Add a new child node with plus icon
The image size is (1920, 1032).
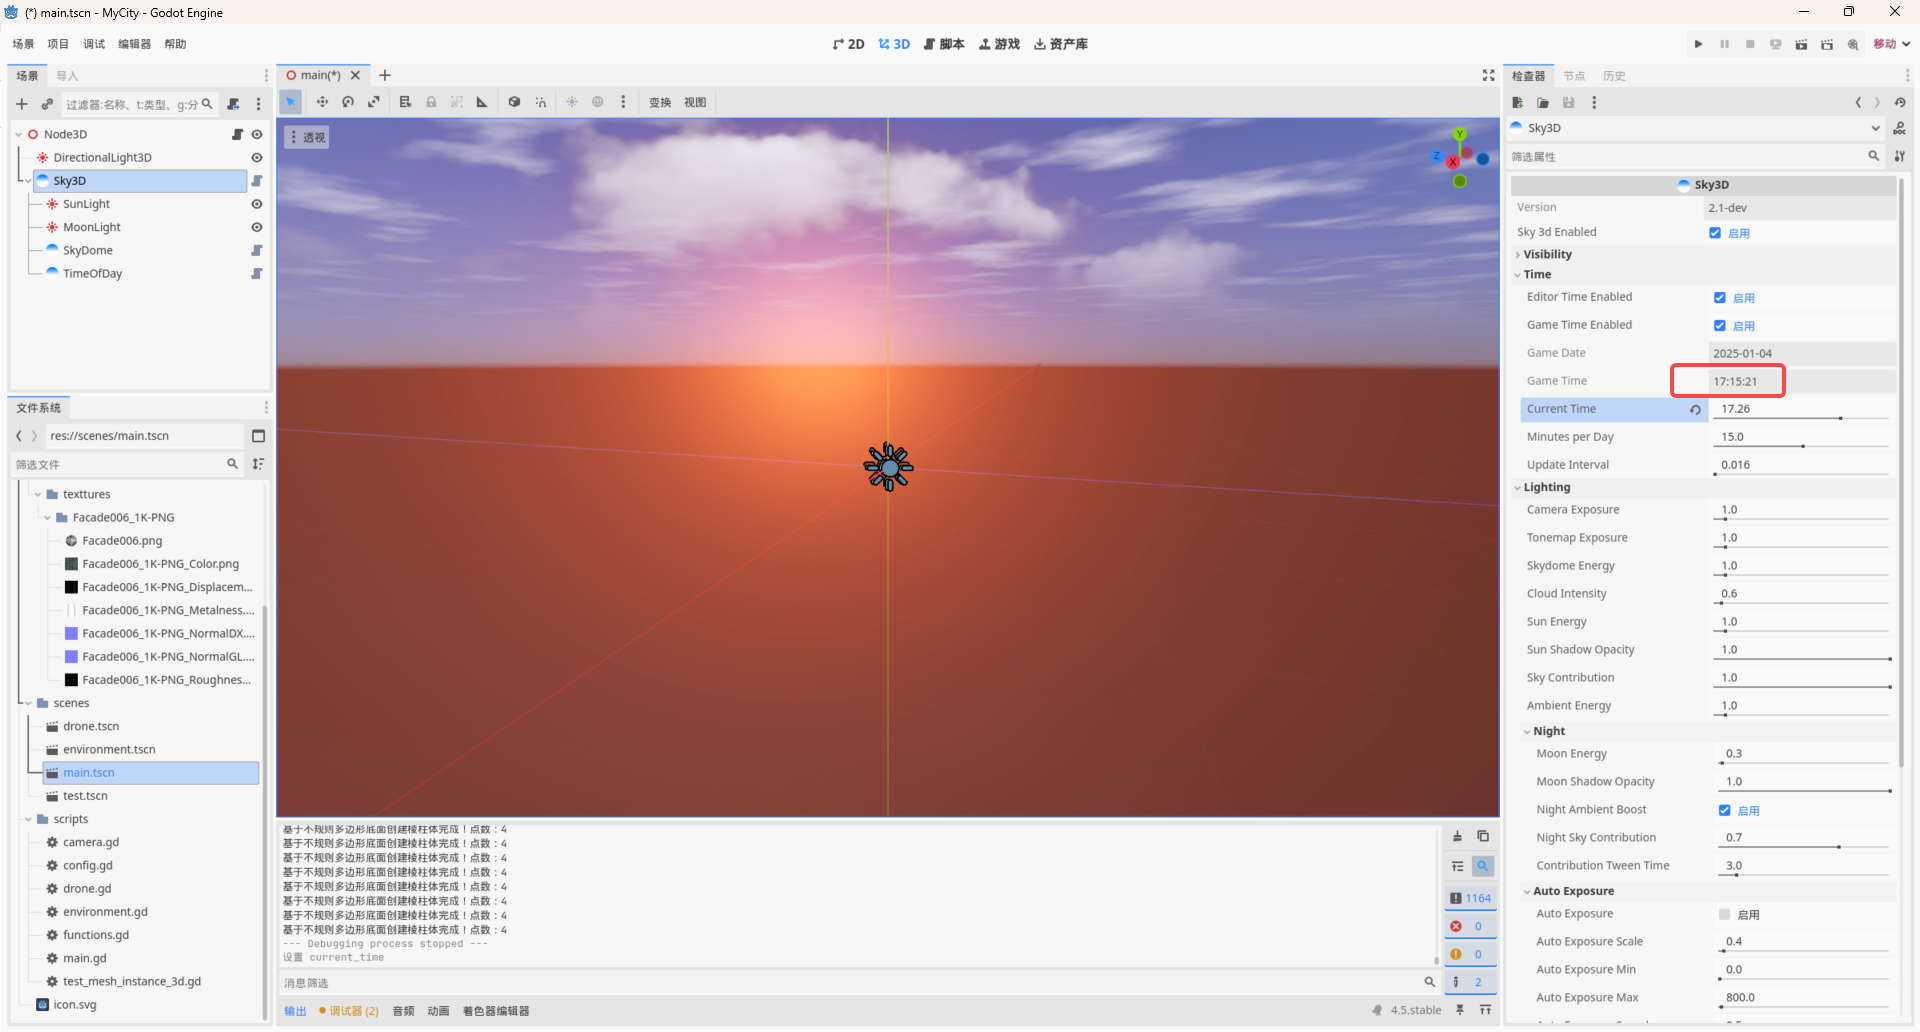pos(22,104)
